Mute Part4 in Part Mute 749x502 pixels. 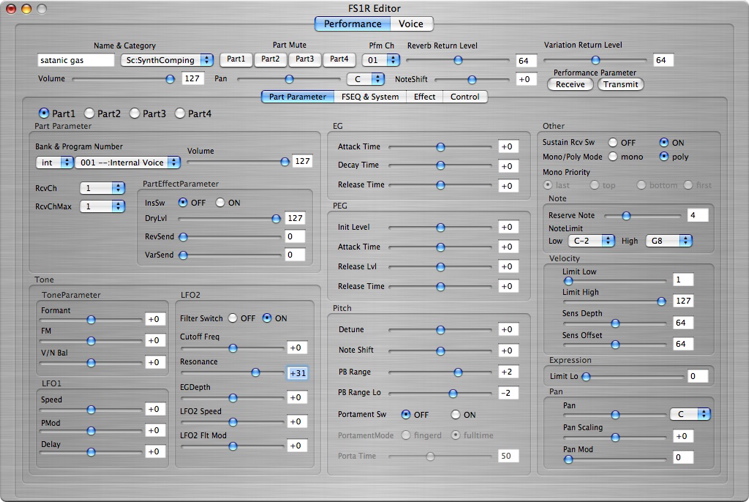click(x=339, y=59)
